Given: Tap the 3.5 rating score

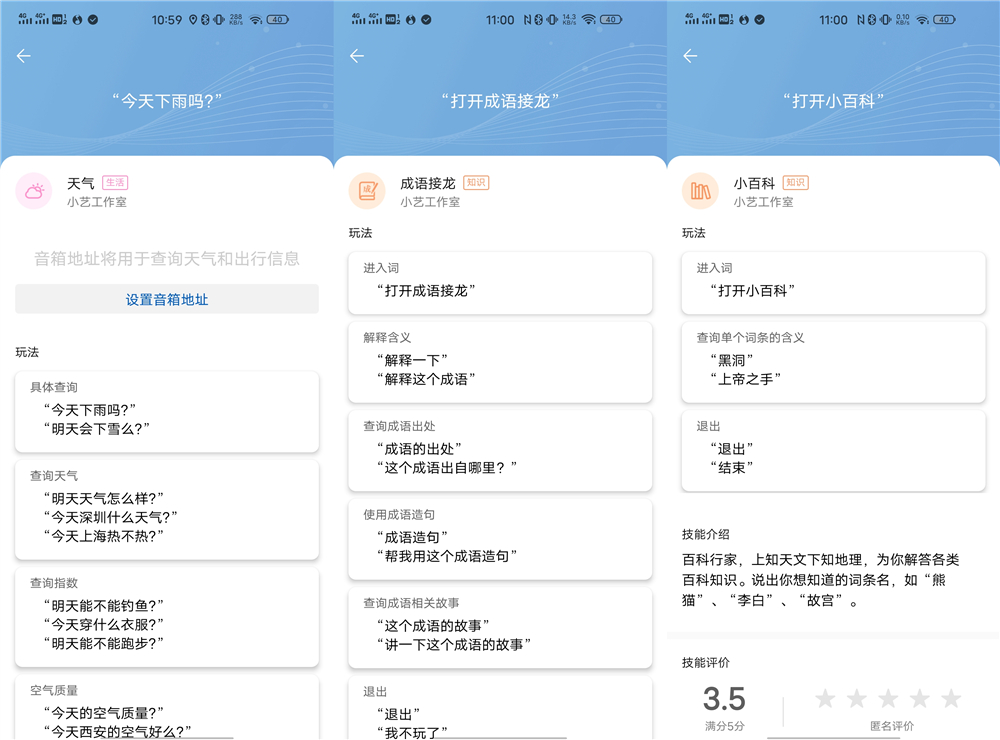Looking at the screenshot, I should coord(724,698).
